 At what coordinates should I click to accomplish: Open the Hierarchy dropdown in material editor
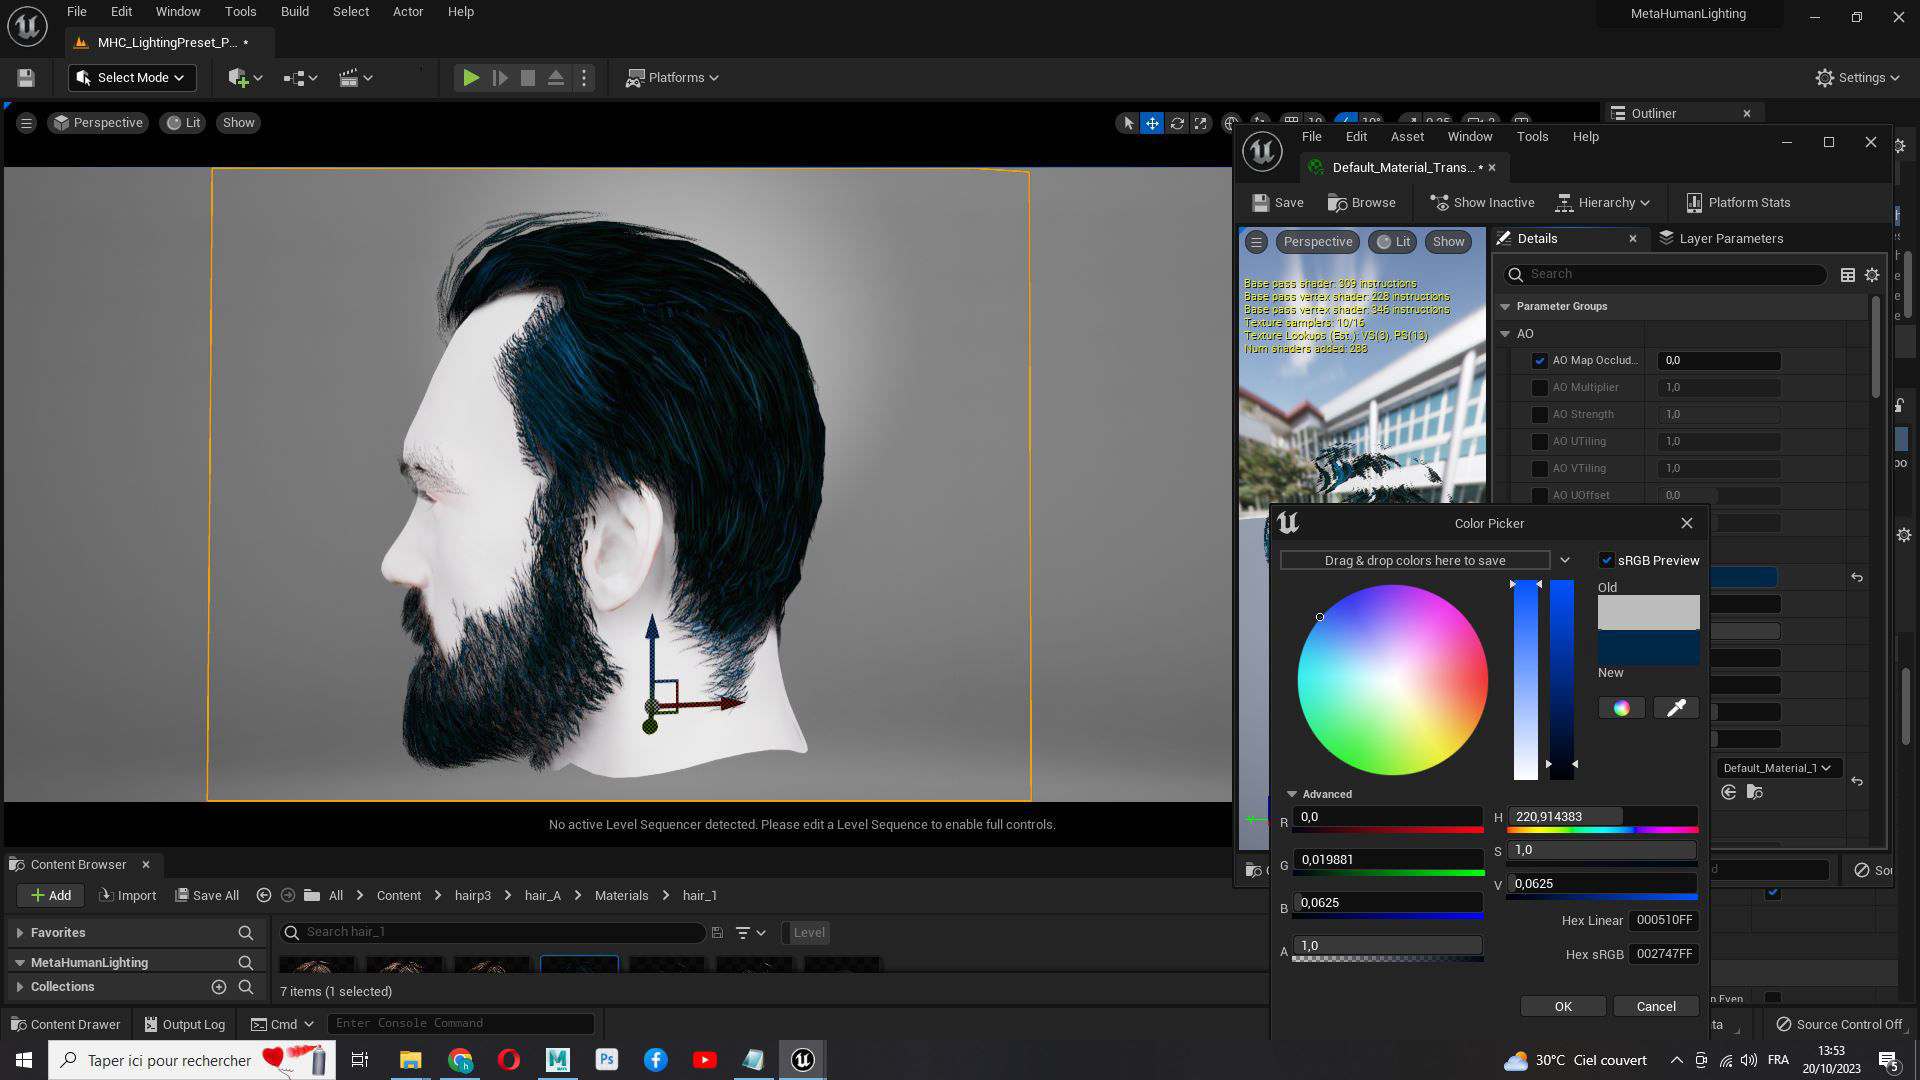(x=1603, y=203)
